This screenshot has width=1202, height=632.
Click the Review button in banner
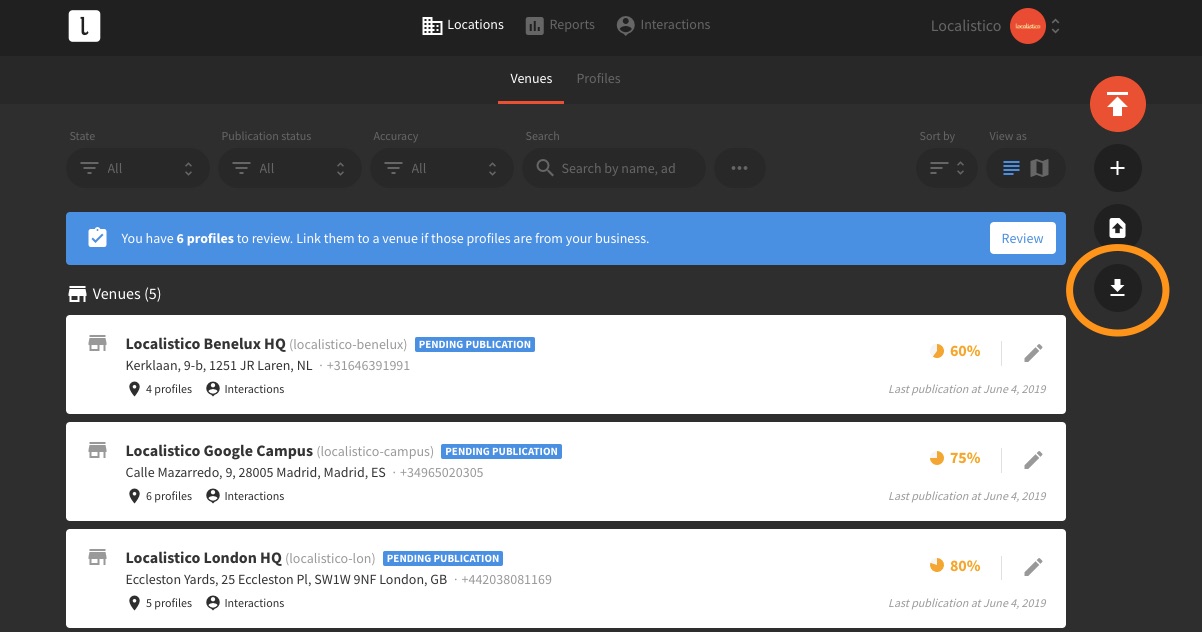click(1022, 238)
